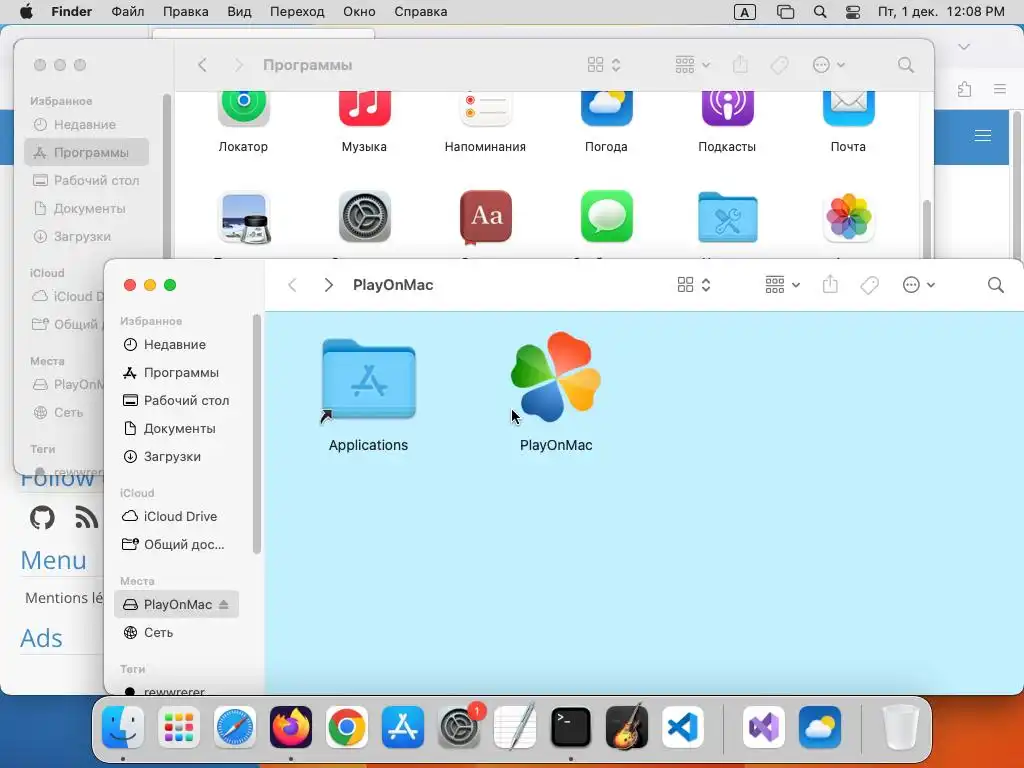This screenshot has width=1024, height=768.
Task: Select PlayOnMac in front sidebar locations
Action: [x=176, y=605]
